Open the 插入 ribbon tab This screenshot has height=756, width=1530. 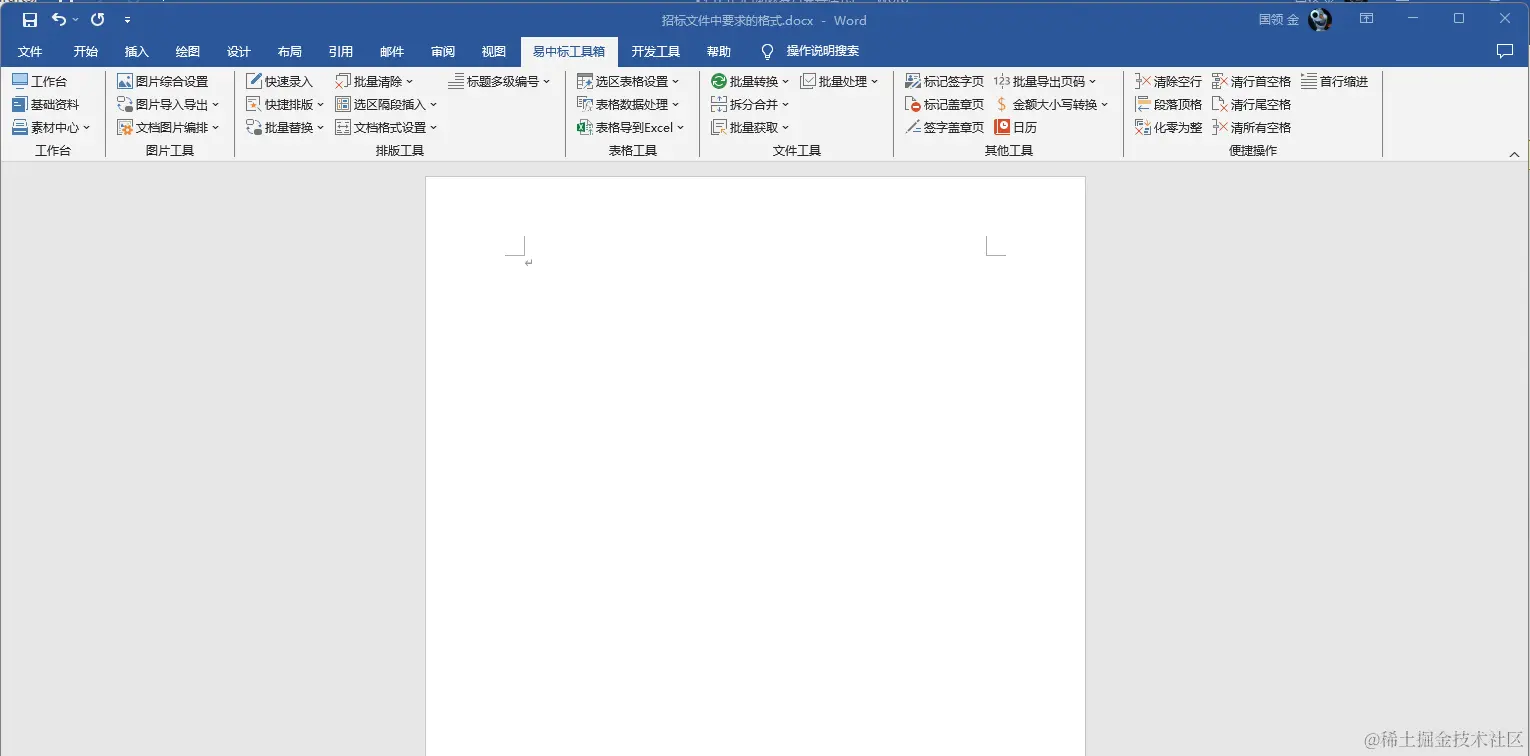coord(136,52)
